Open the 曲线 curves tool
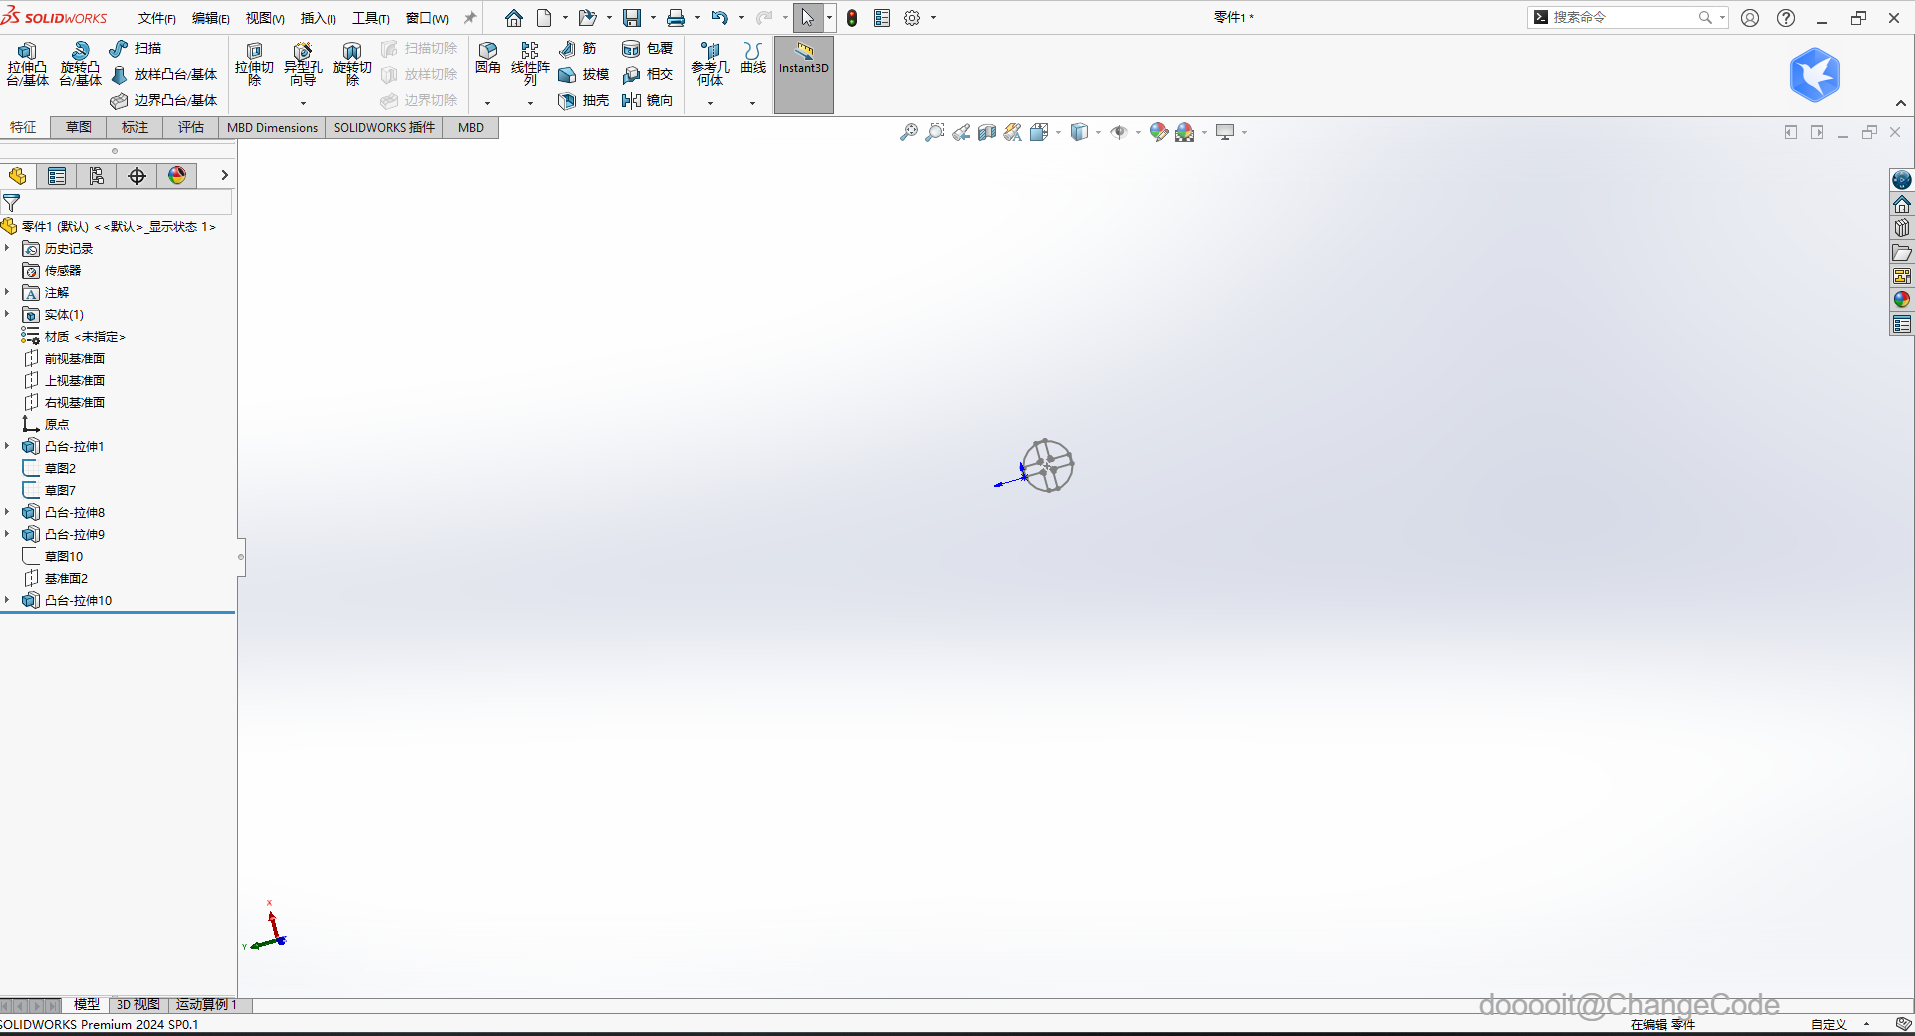This screenshot has width=1915, height=1036. click(753, 58)
